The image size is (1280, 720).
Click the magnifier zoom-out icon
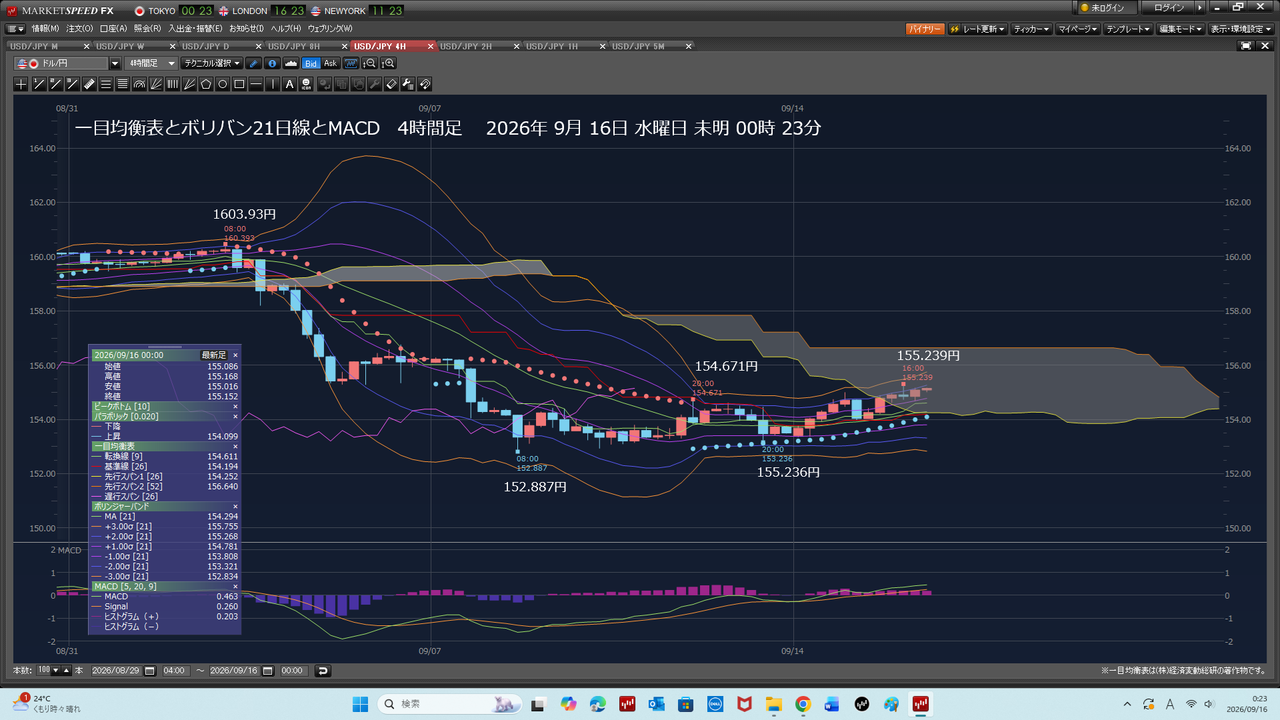tap(370, 63)
